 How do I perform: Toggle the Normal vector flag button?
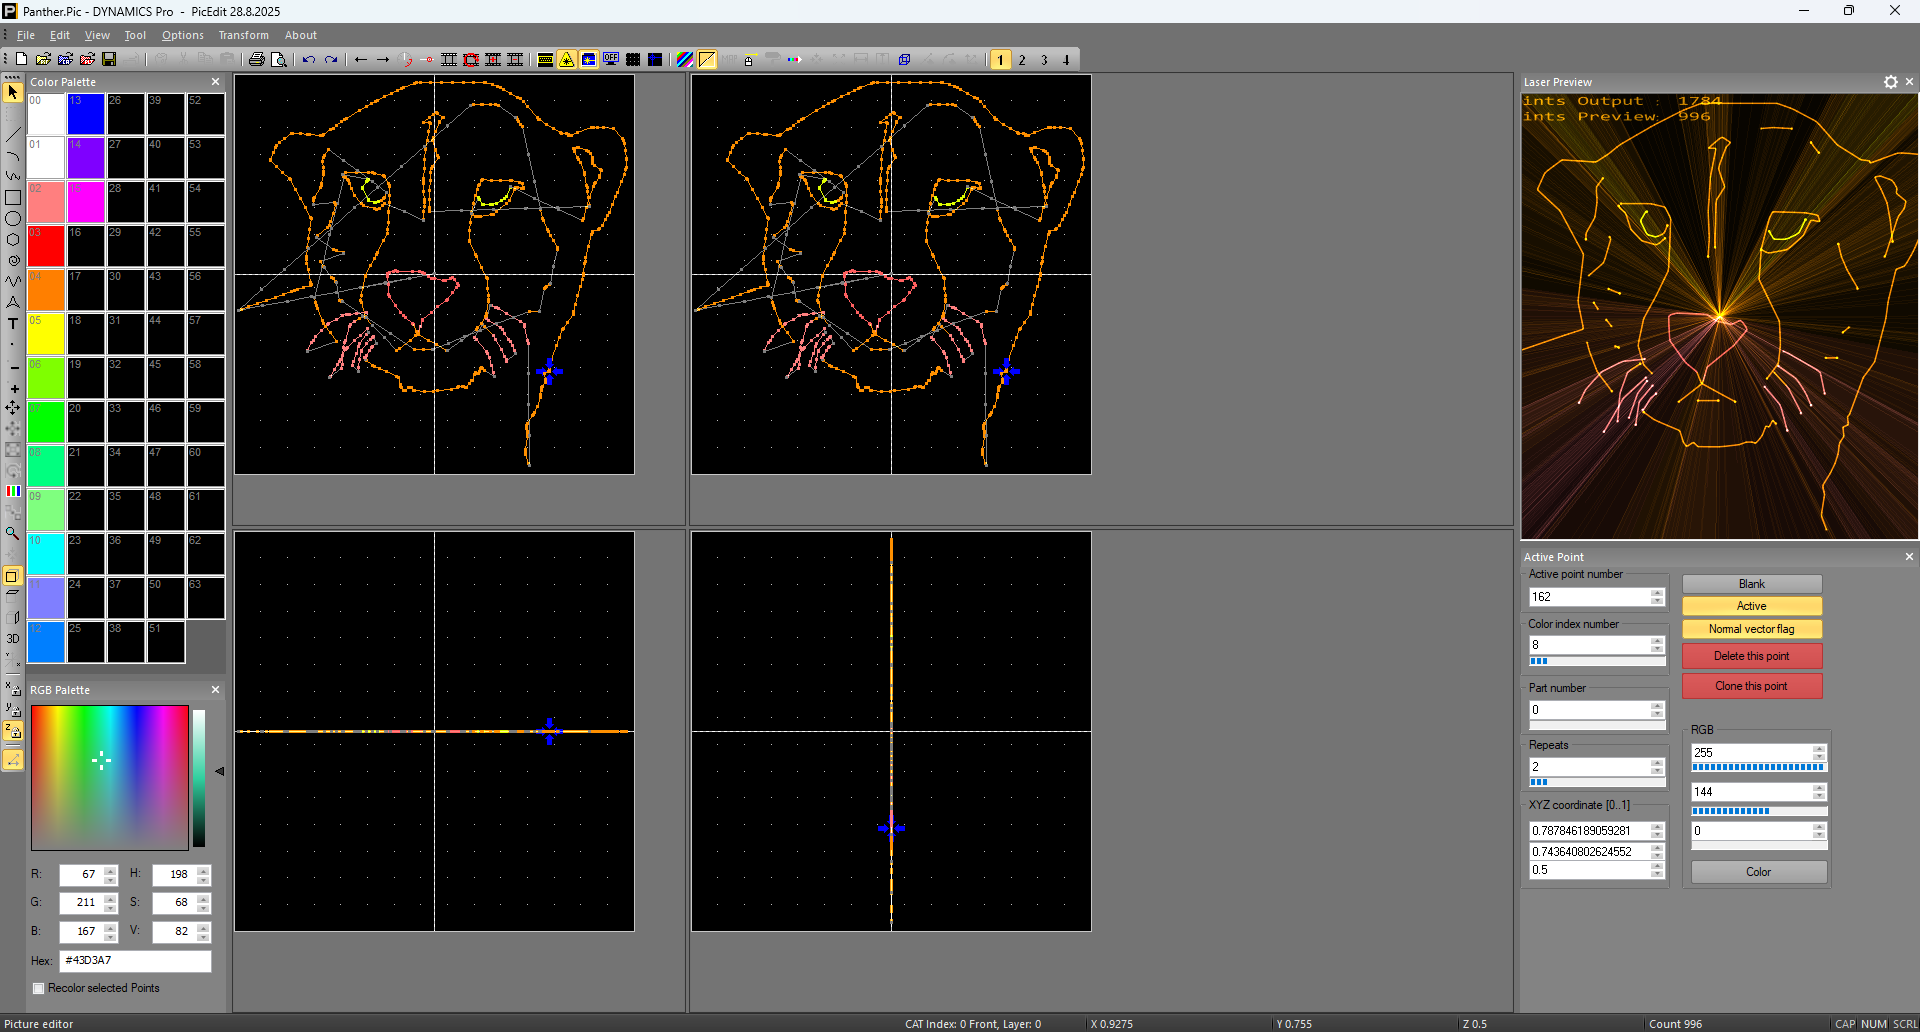pyautogui.click(x=1751, y=629)
